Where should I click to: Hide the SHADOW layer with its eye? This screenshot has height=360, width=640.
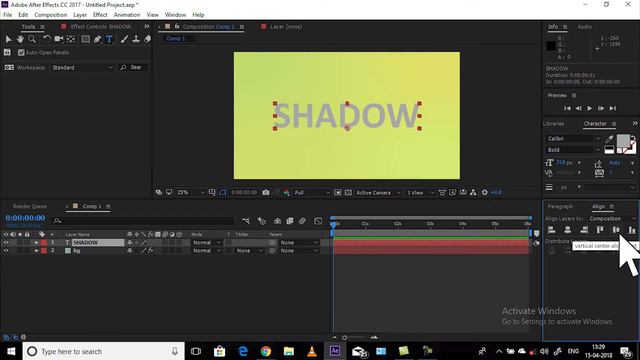pyautogui.click(x=6, y=242)
